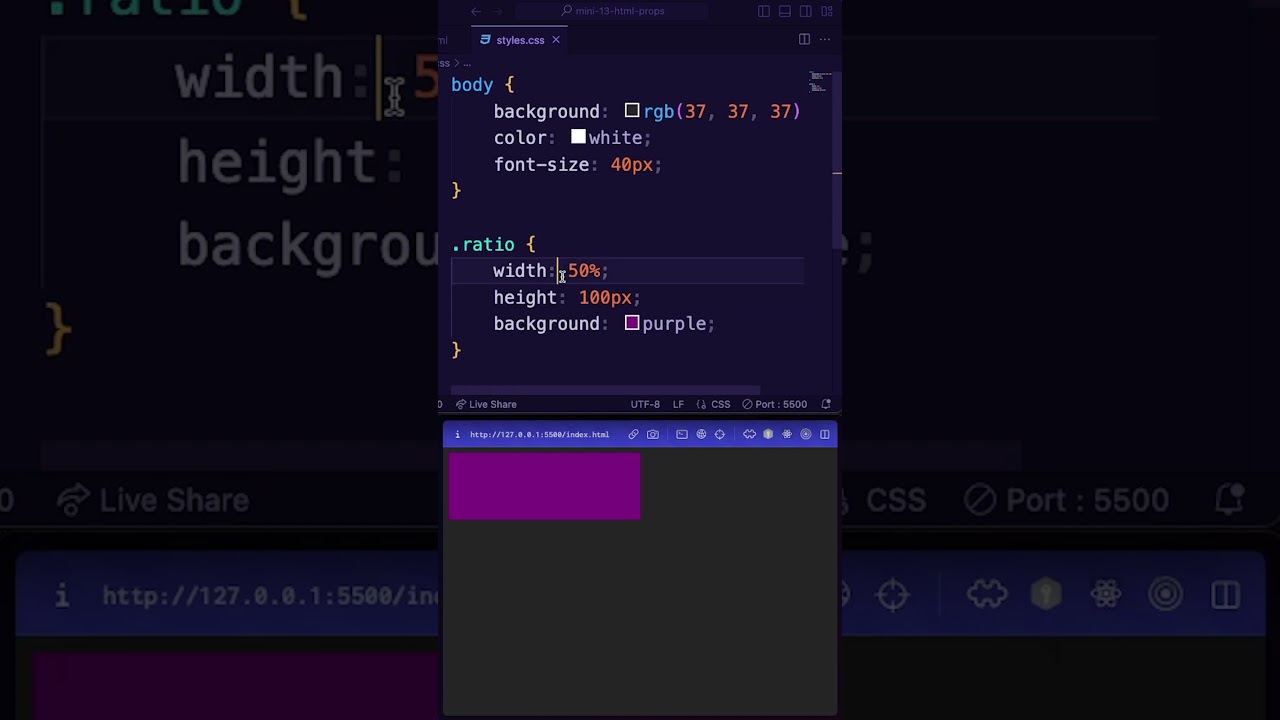Close the styles.css tab

tap(555, 40)
